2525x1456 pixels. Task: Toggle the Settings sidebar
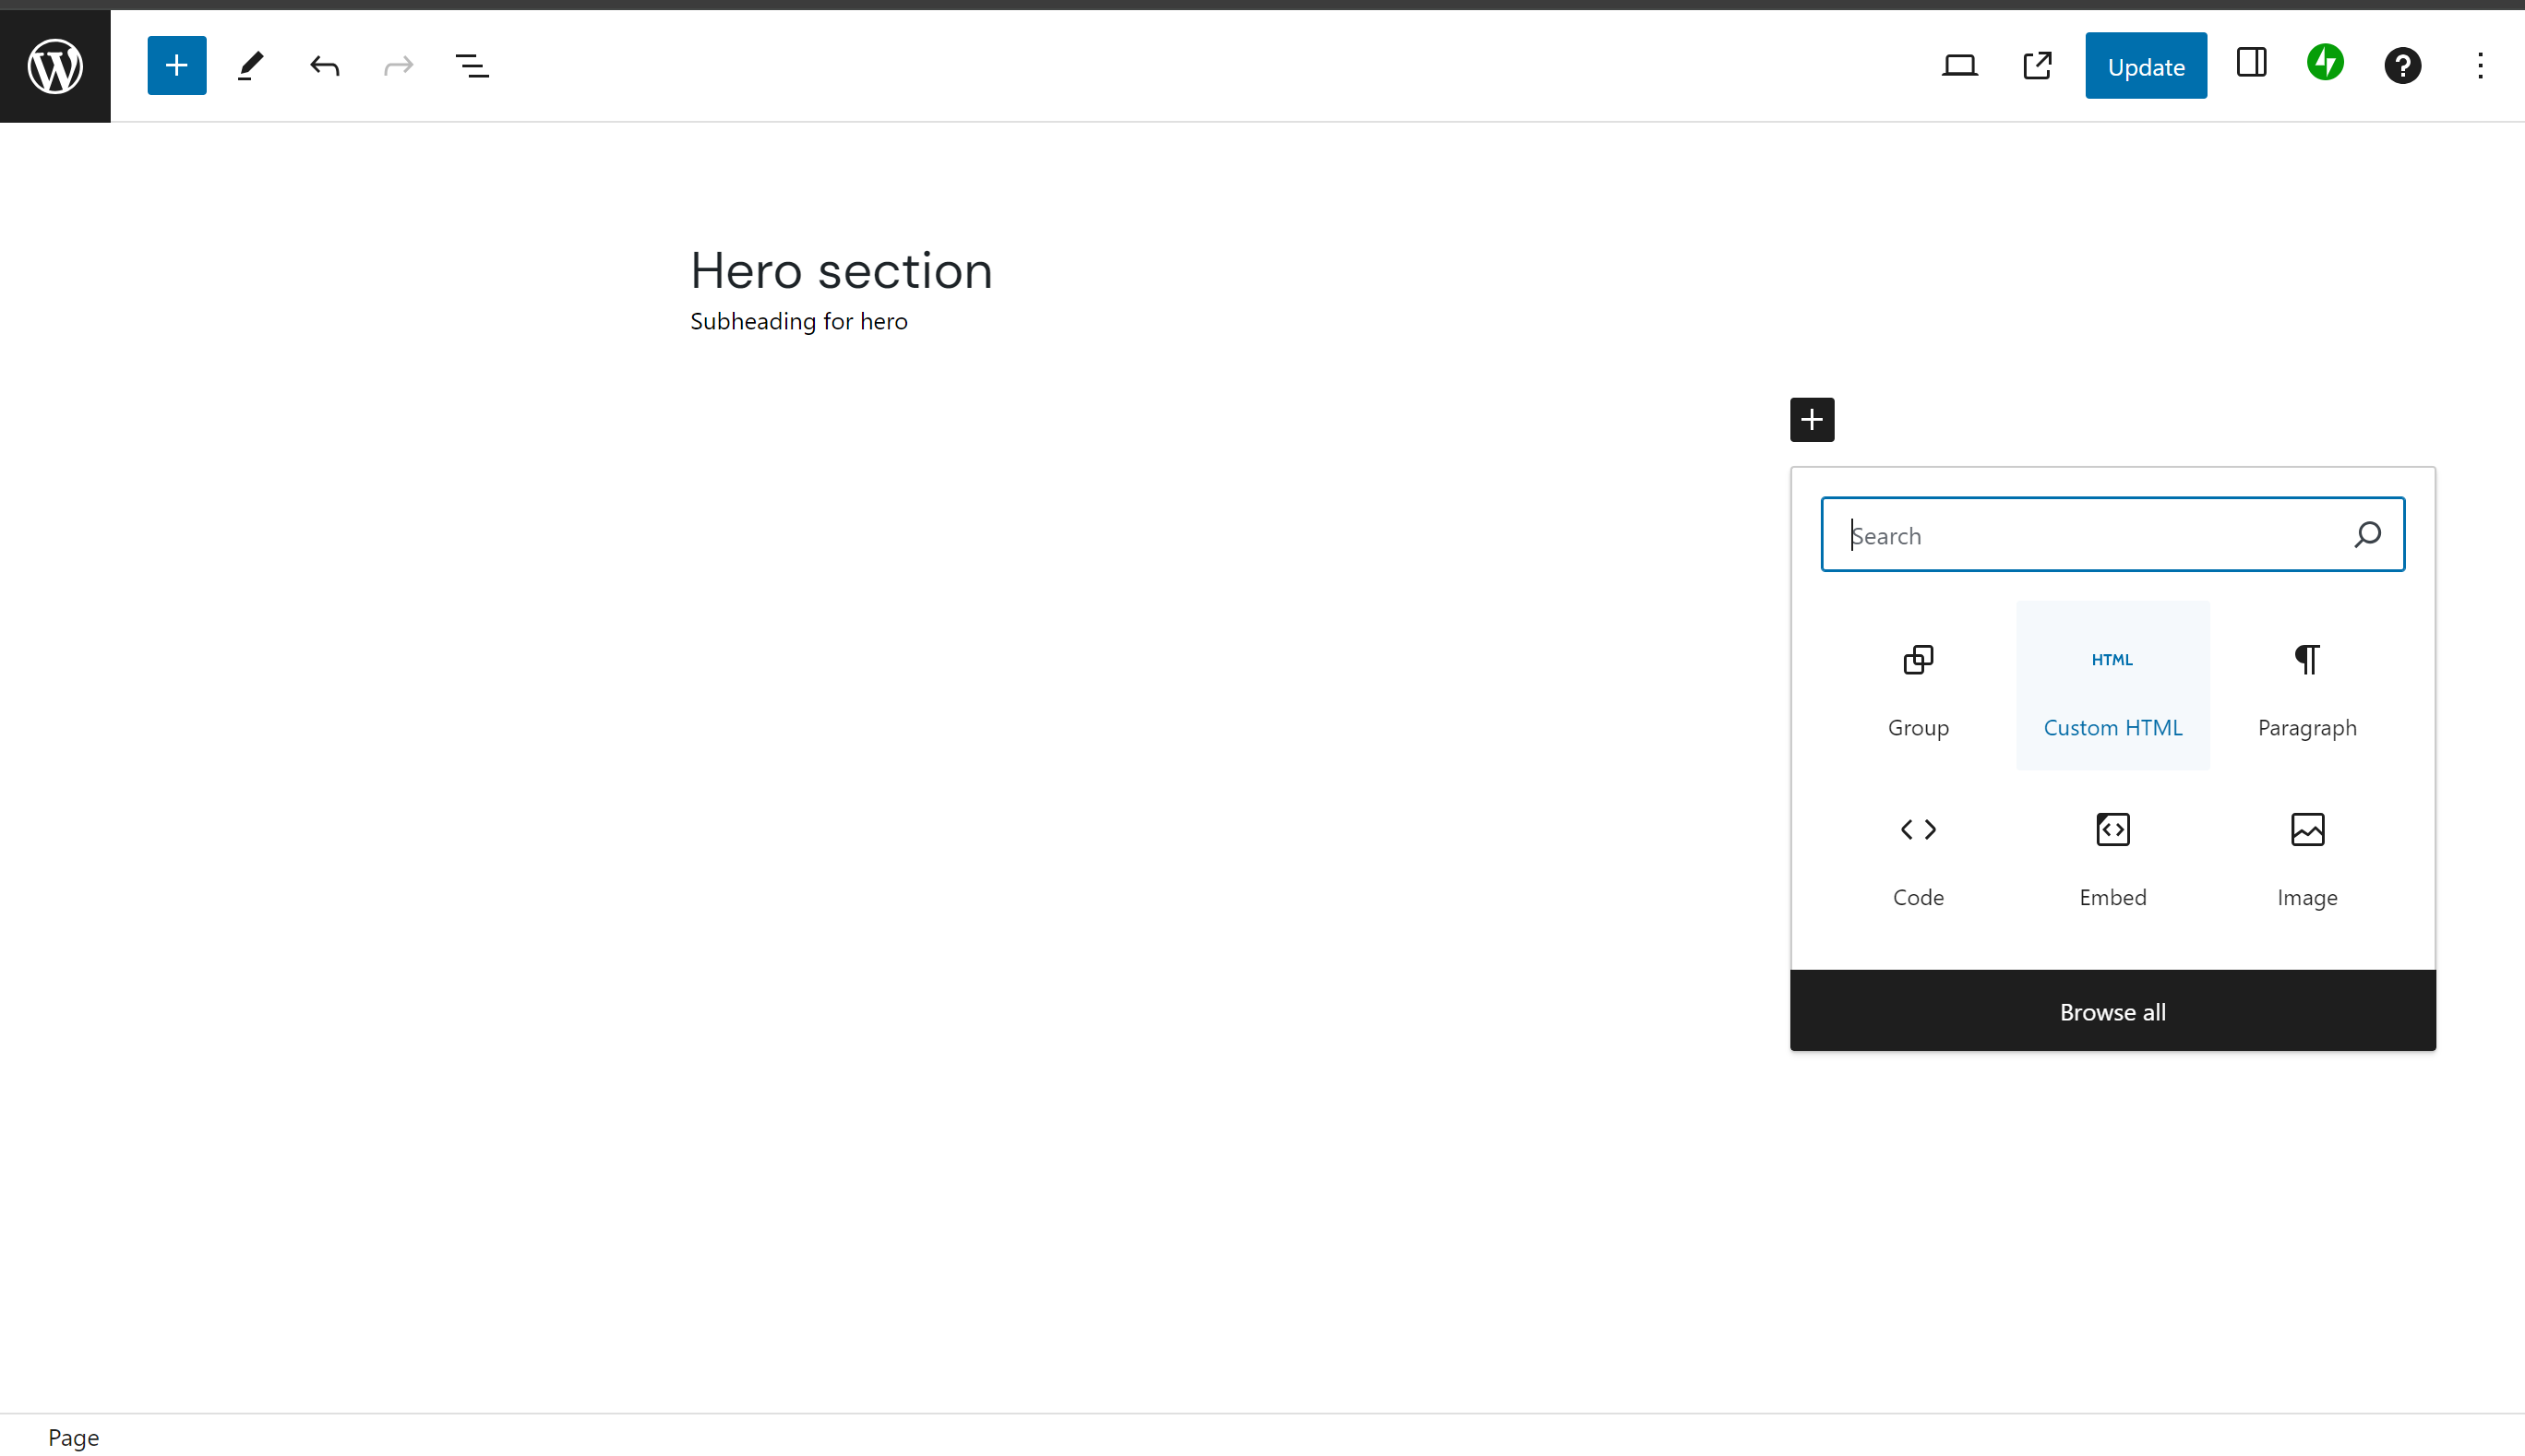tap(2250, 65)
